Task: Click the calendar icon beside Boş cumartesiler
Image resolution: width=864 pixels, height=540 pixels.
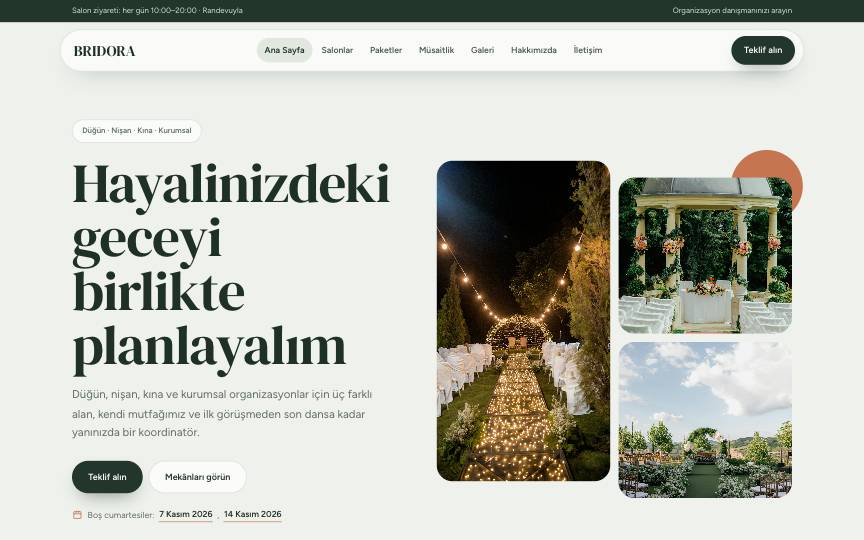Action: 77,515
